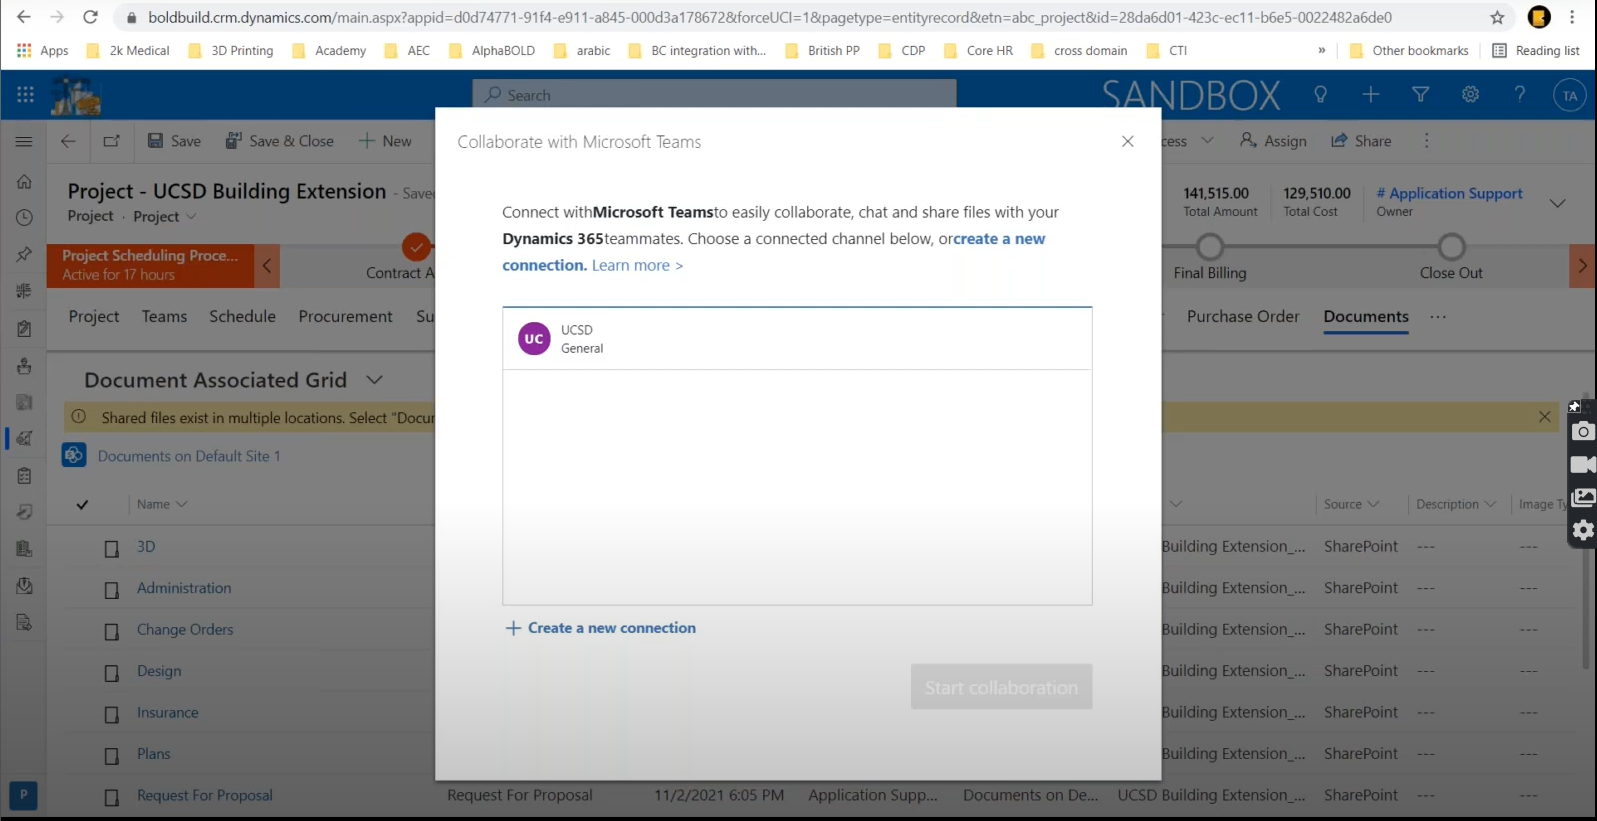1597x821 pixels.
Task: Expand the Document Associated Grid dropdown
Action: [x=374, y=380]
